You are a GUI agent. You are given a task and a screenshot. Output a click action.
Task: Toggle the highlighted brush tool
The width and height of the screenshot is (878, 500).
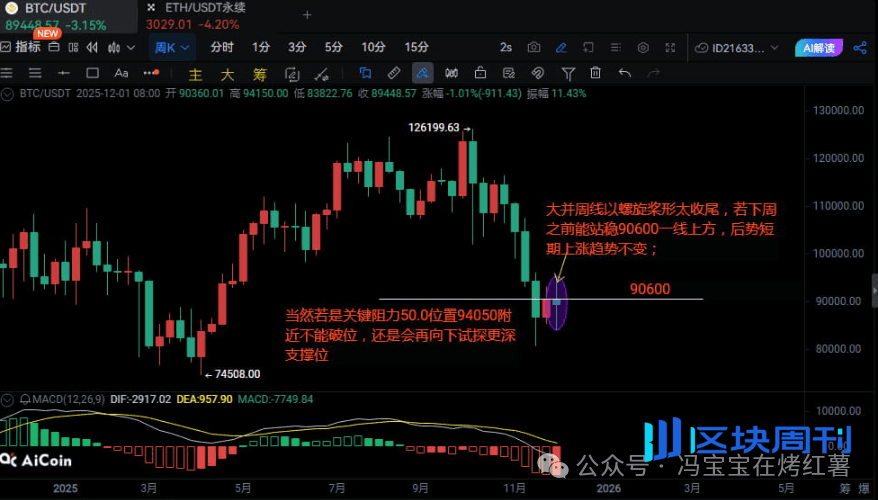coord(423,73)
